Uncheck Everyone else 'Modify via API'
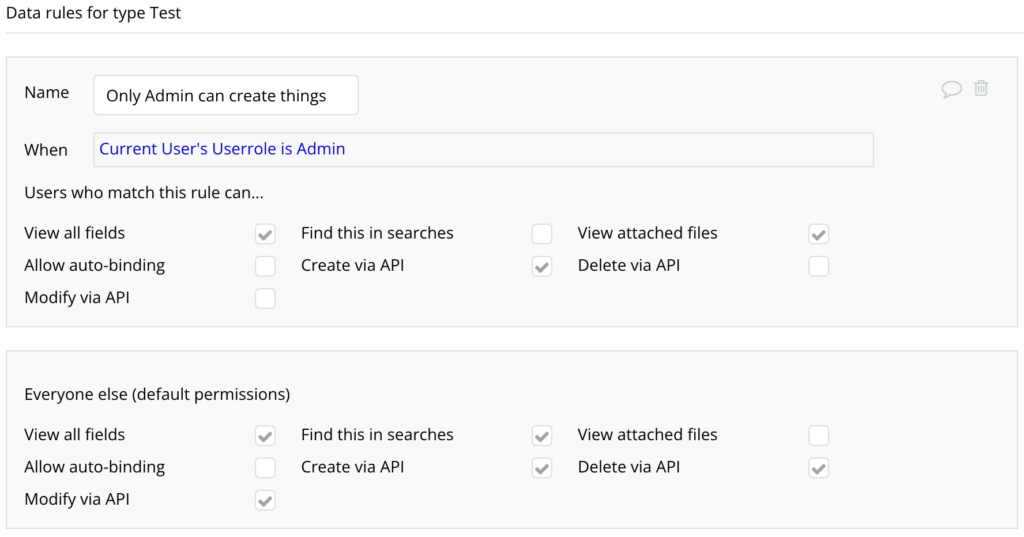Viewport: 1024px width, 537px height. coord(265,500)
